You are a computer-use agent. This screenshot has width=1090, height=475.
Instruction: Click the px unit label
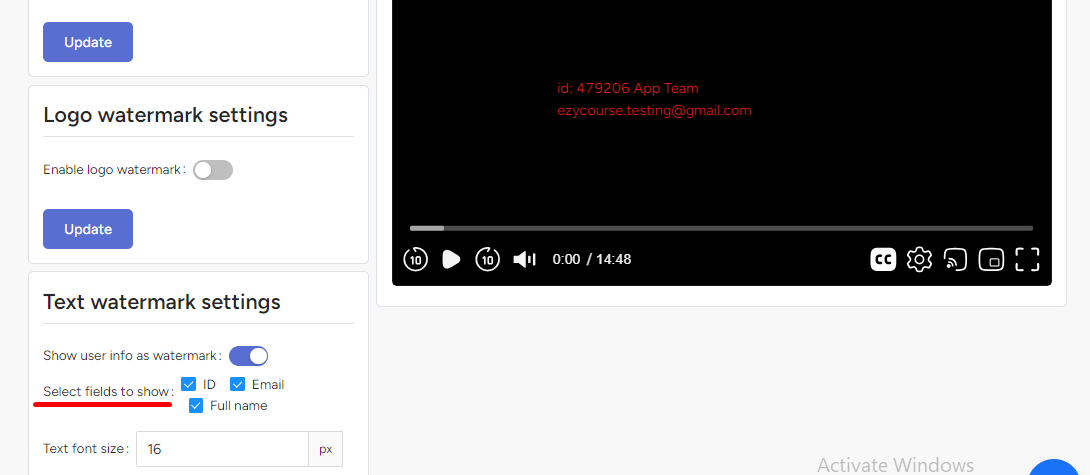[325, 449]
